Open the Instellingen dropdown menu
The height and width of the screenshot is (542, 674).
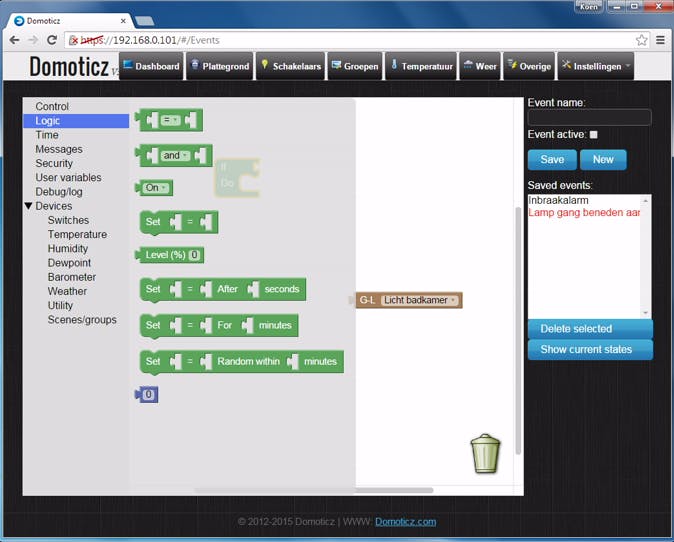click(596, 66)
